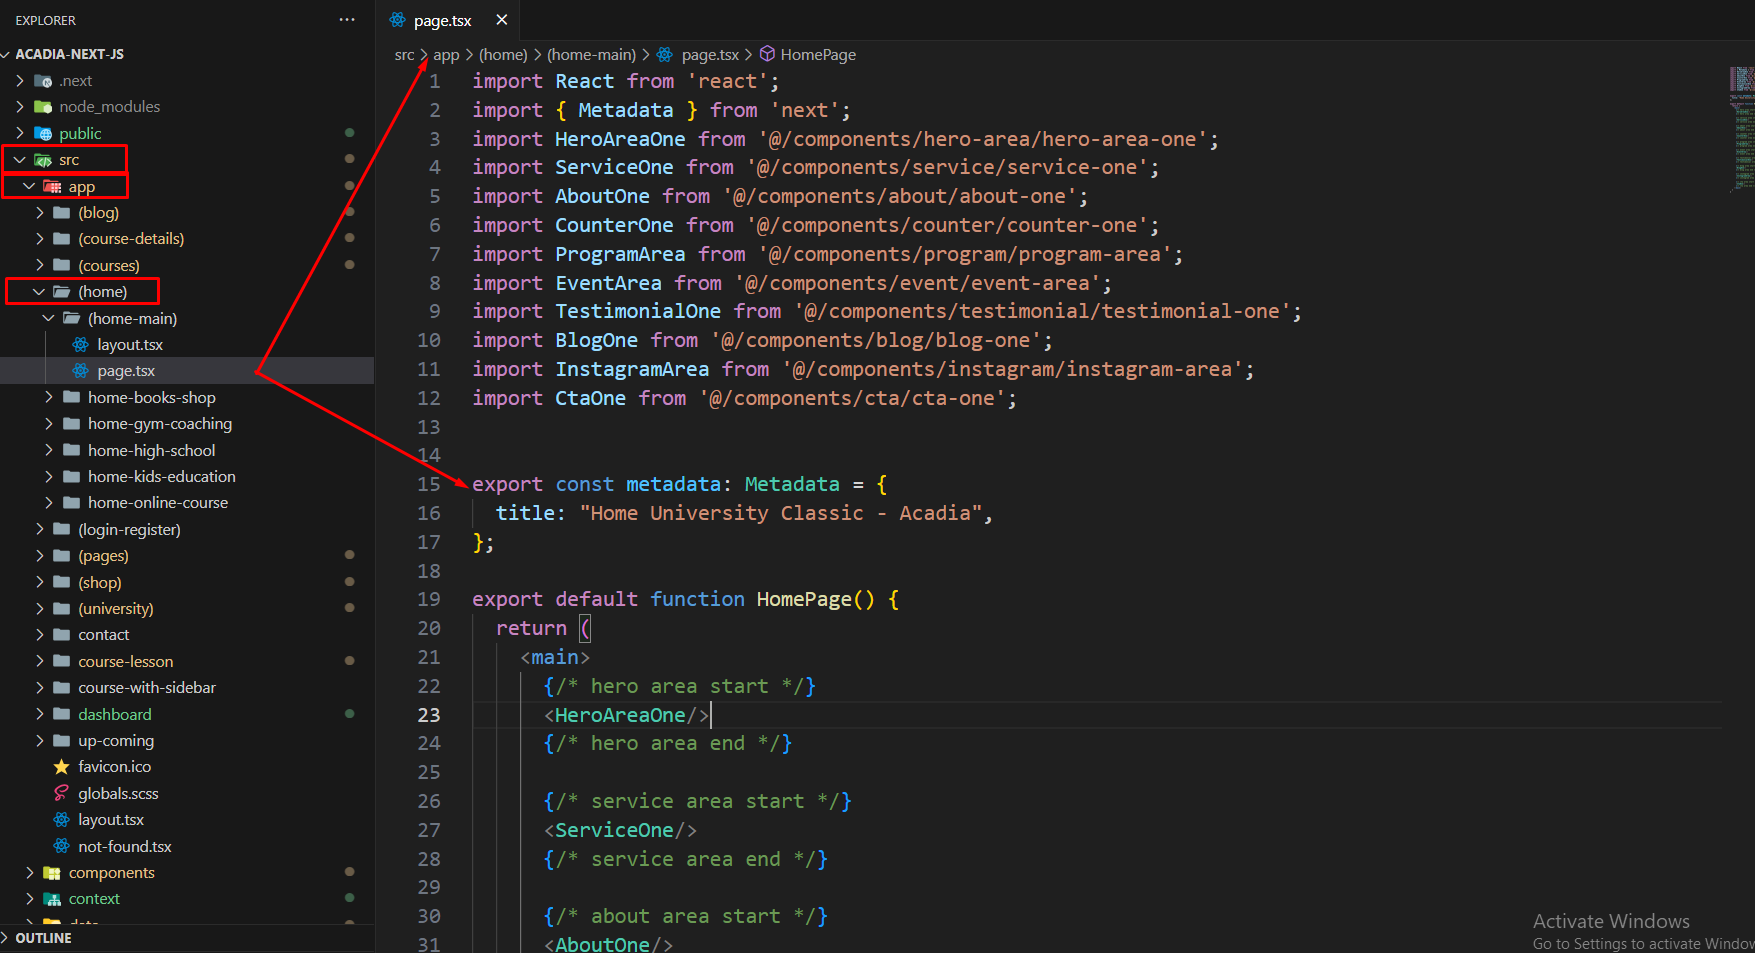Select the app breadcrumb segment
Screen dimensions: 1755x953
point(446,54)
